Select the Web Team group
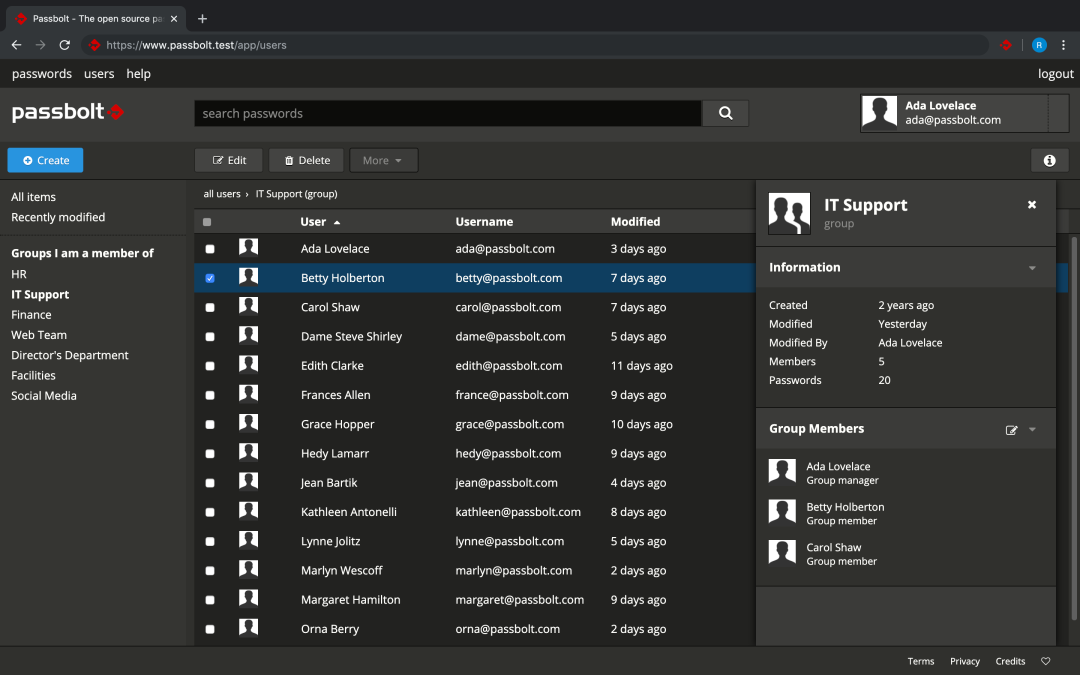The width and height of the screenshot is (1080, 675). coord(39,335)
